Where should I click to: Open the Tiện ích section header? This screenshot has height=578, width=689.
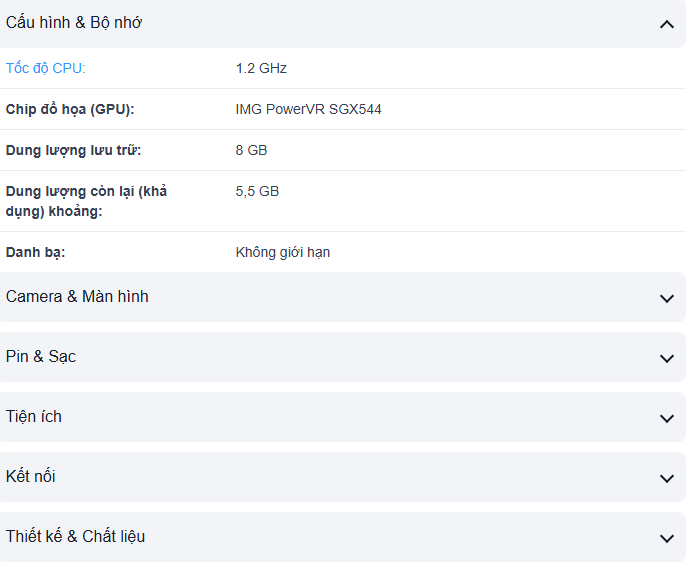click(x=34, y=417)
